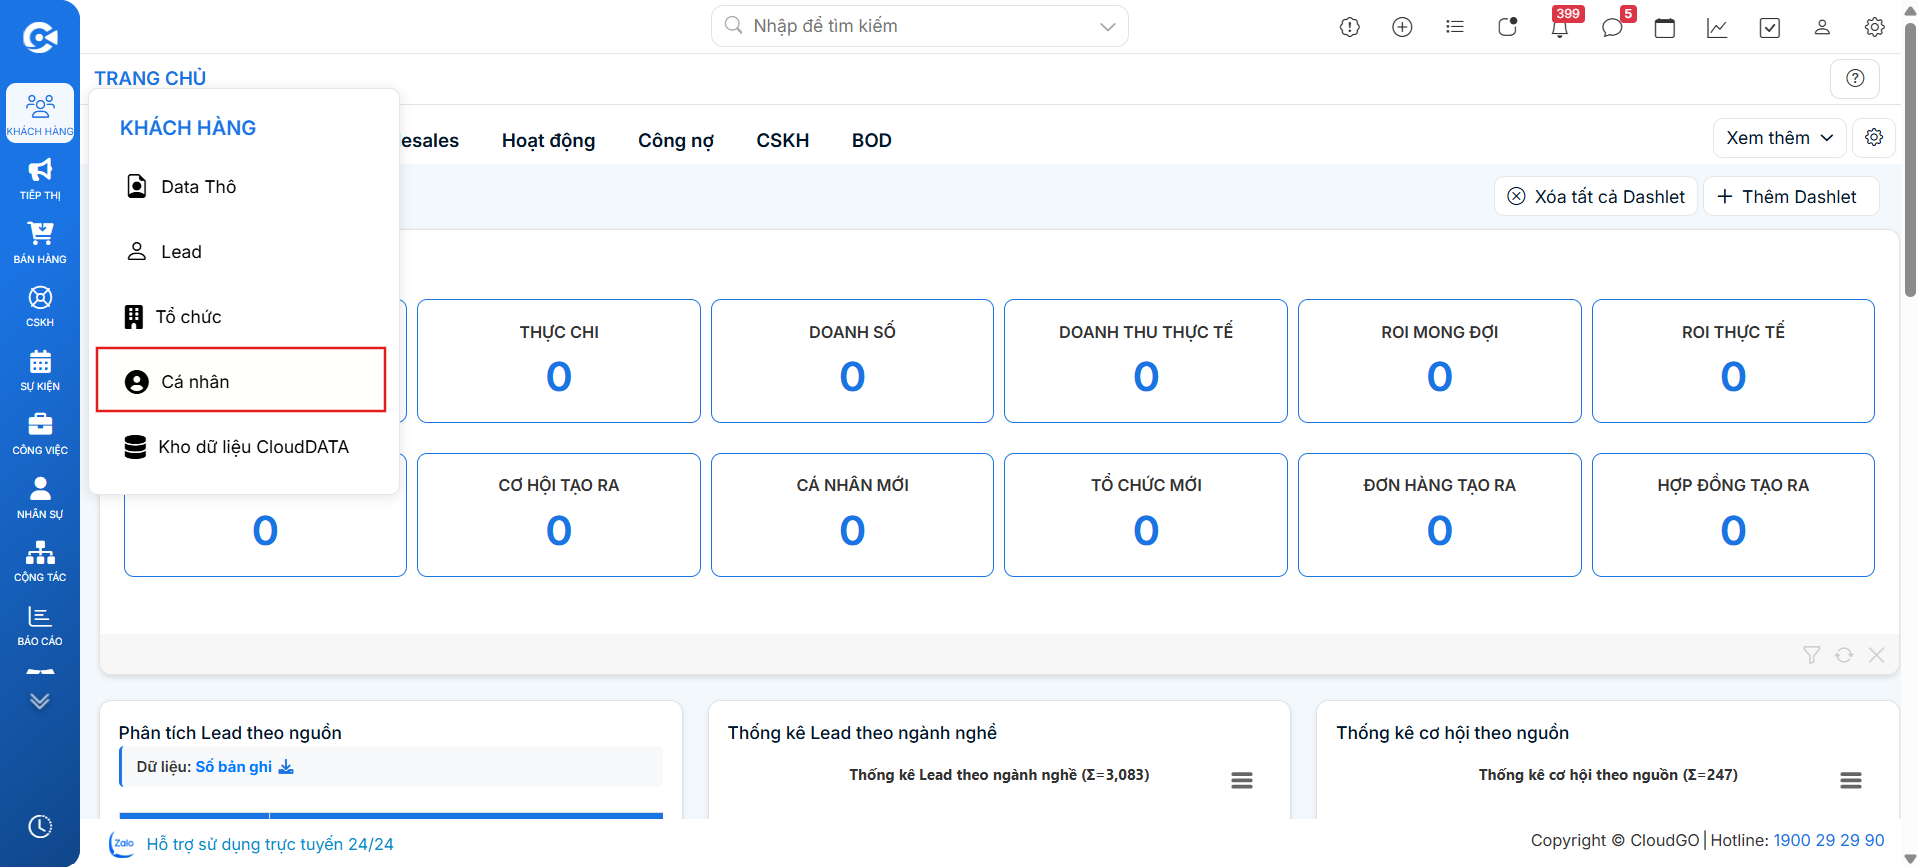Open the notification bell with 399 badge
Image resolution: width=1918 pixels, height=867 pixels.
(x=1560, y=27)
